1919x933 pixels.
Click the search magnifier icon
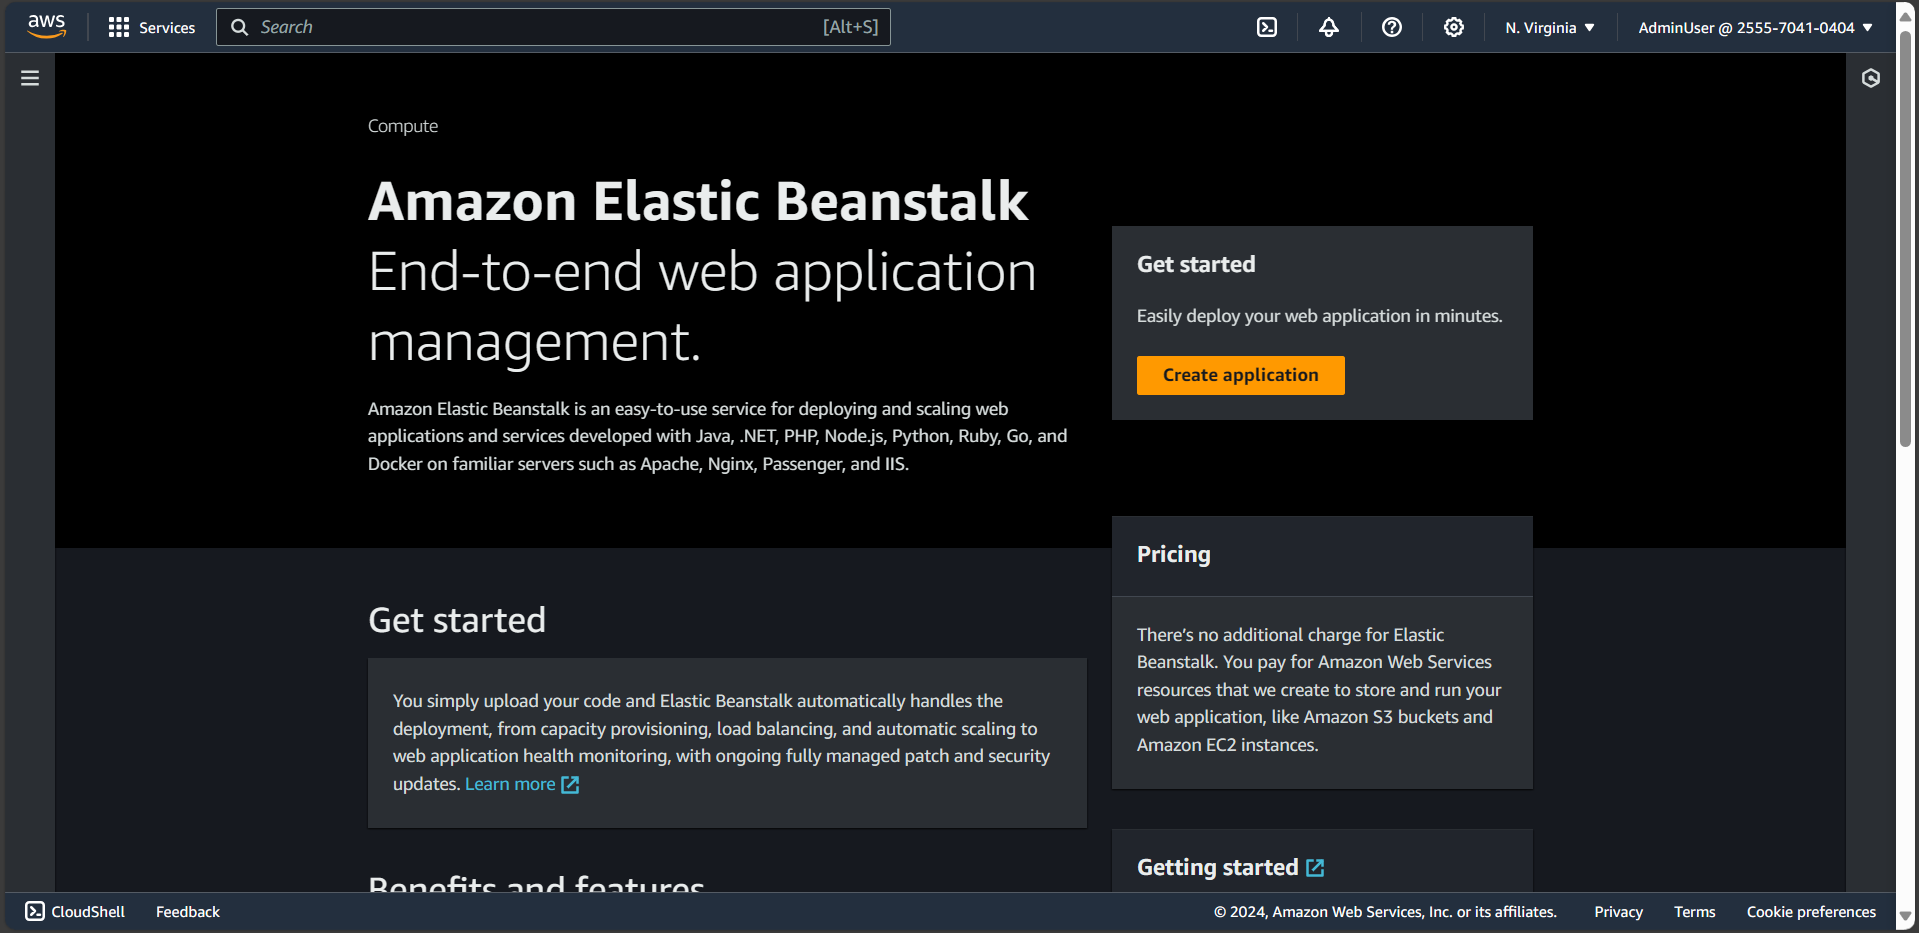click(x=240, y=27)
